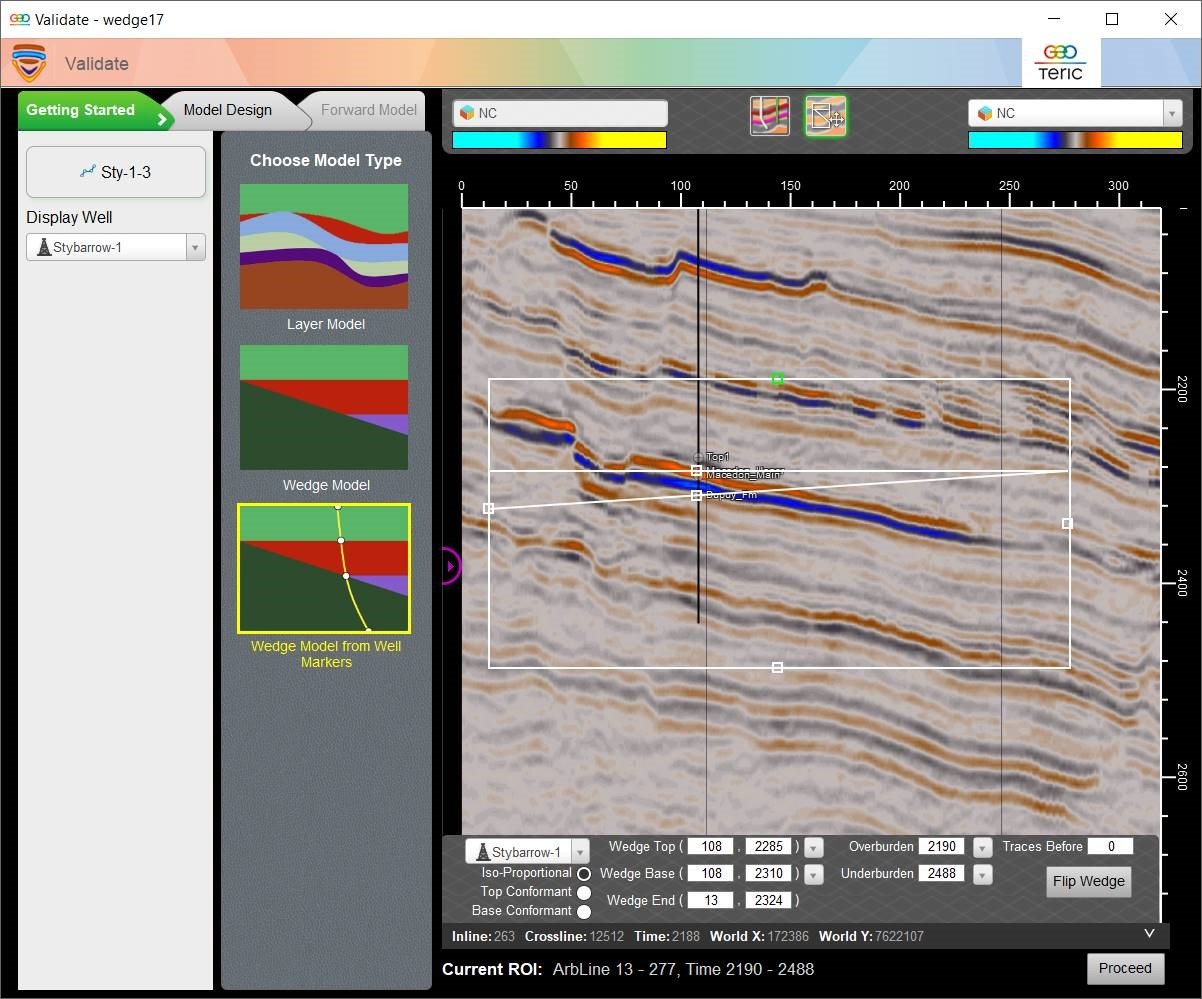The height and width of the screenshot is (999, 1202).
Task: Click the Validate app logo icon
Action: click(x=29, y=63)
